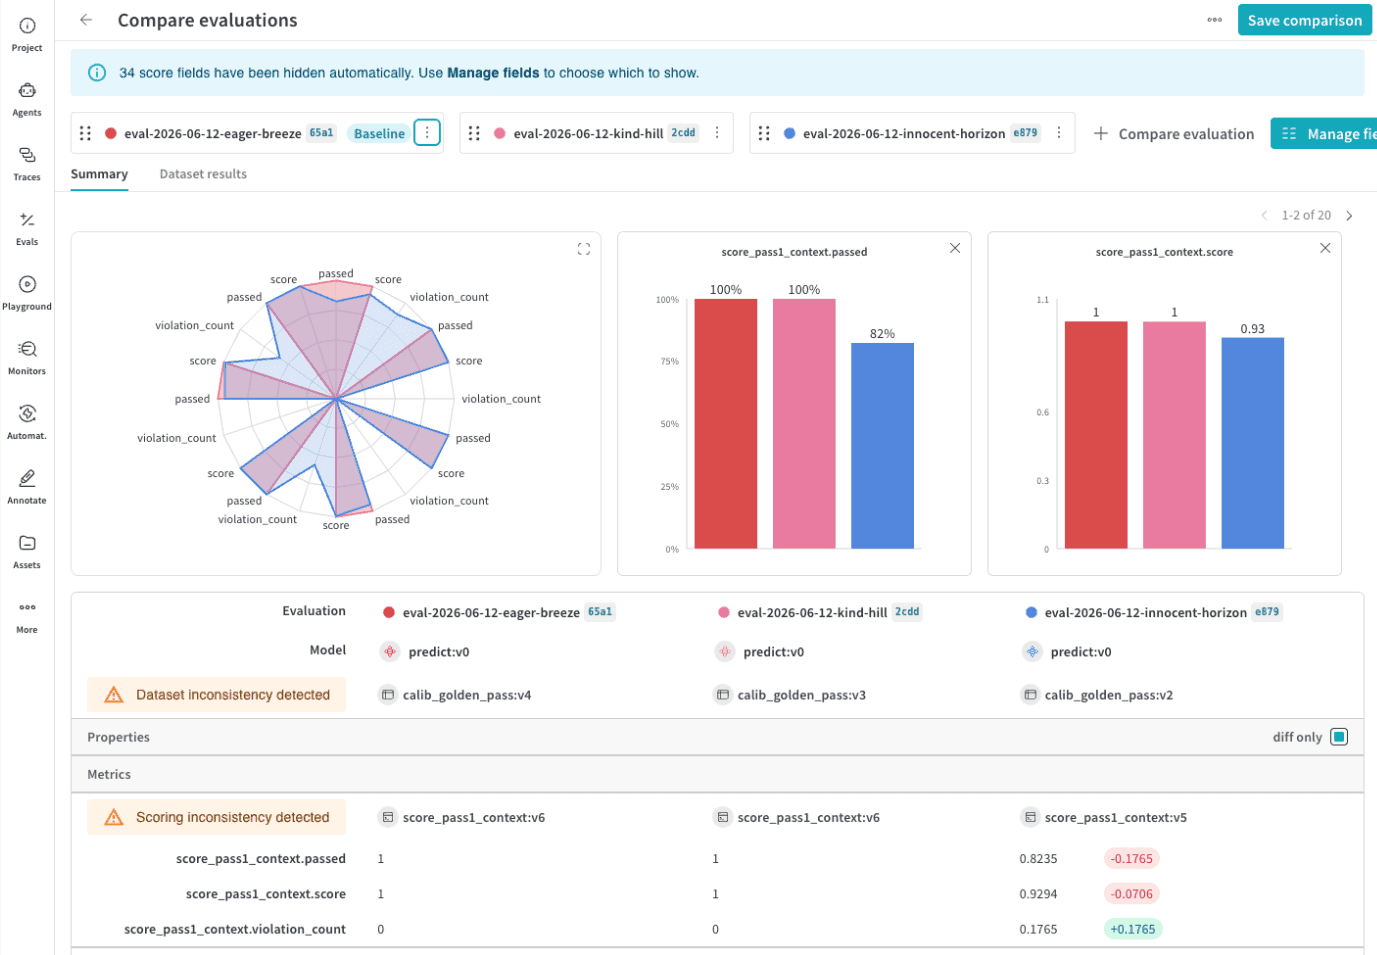Click the Scoring inconsistency warning icon

point(114,817)
